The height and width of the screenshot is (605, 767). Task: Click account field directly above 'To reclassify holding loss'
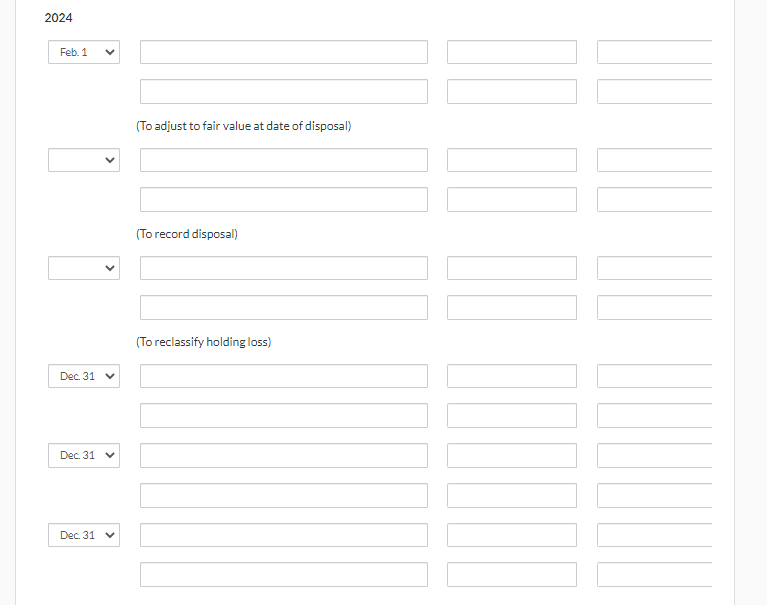coord(284,308)
